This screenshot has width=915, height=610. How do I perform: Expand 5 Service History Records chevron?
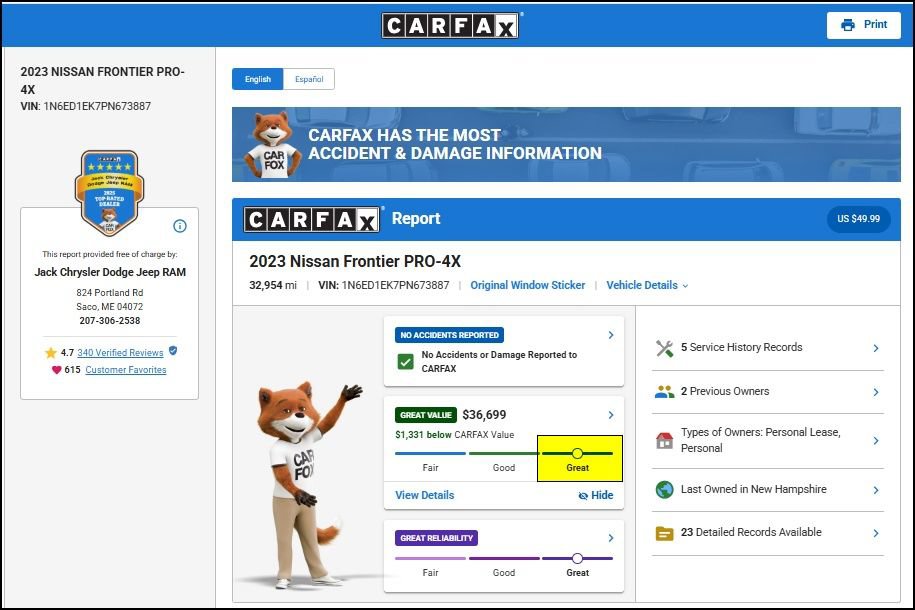click(876, 348)
